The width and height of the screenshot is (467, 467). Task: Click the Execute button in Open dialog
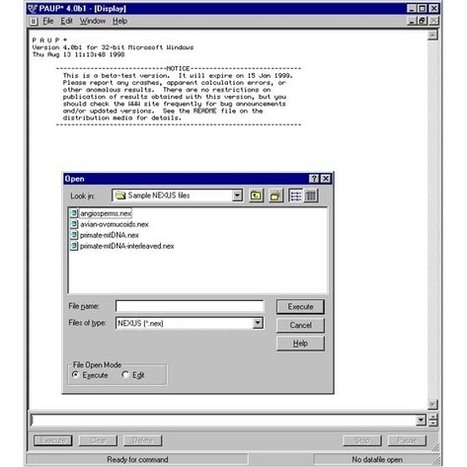[x=300, y=307]
